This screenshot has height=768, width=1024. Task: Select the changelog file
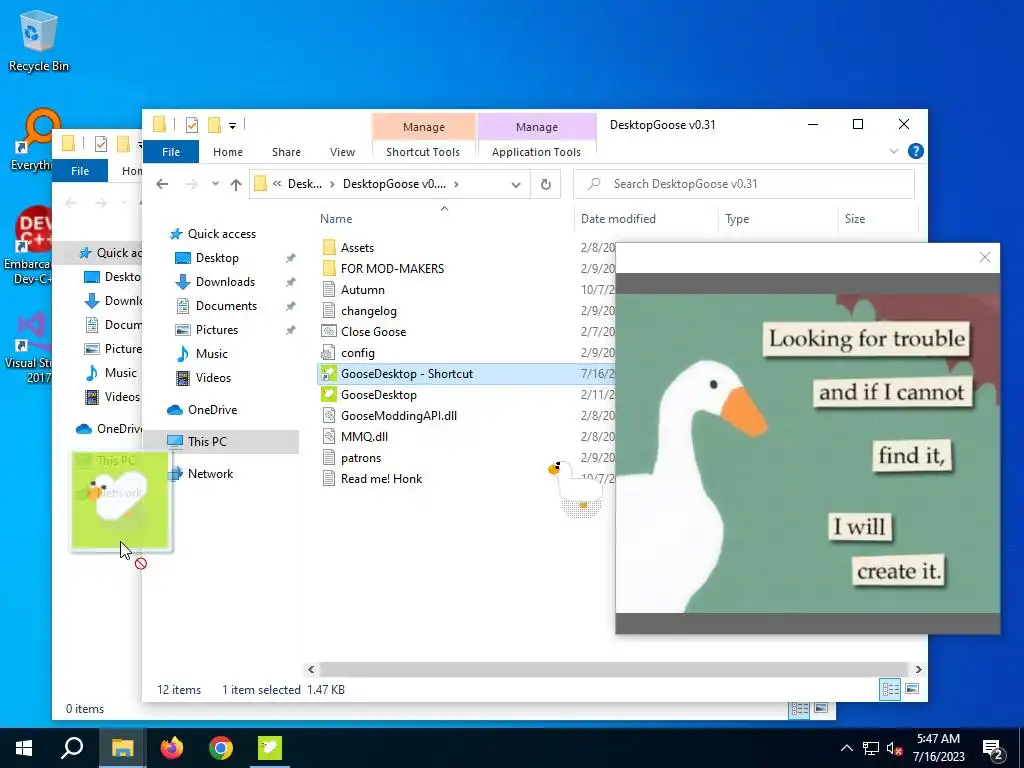click(x=368, y=311)
